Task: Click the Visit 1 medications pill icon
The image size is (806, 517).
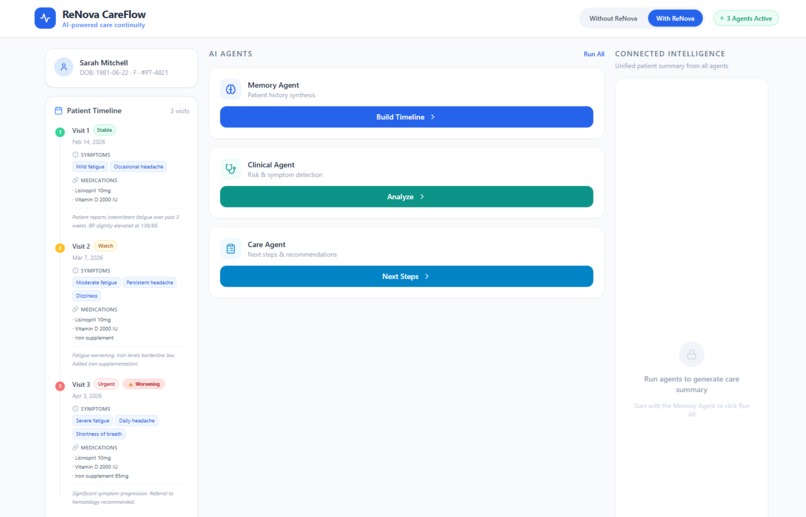Action: (76, 180)
